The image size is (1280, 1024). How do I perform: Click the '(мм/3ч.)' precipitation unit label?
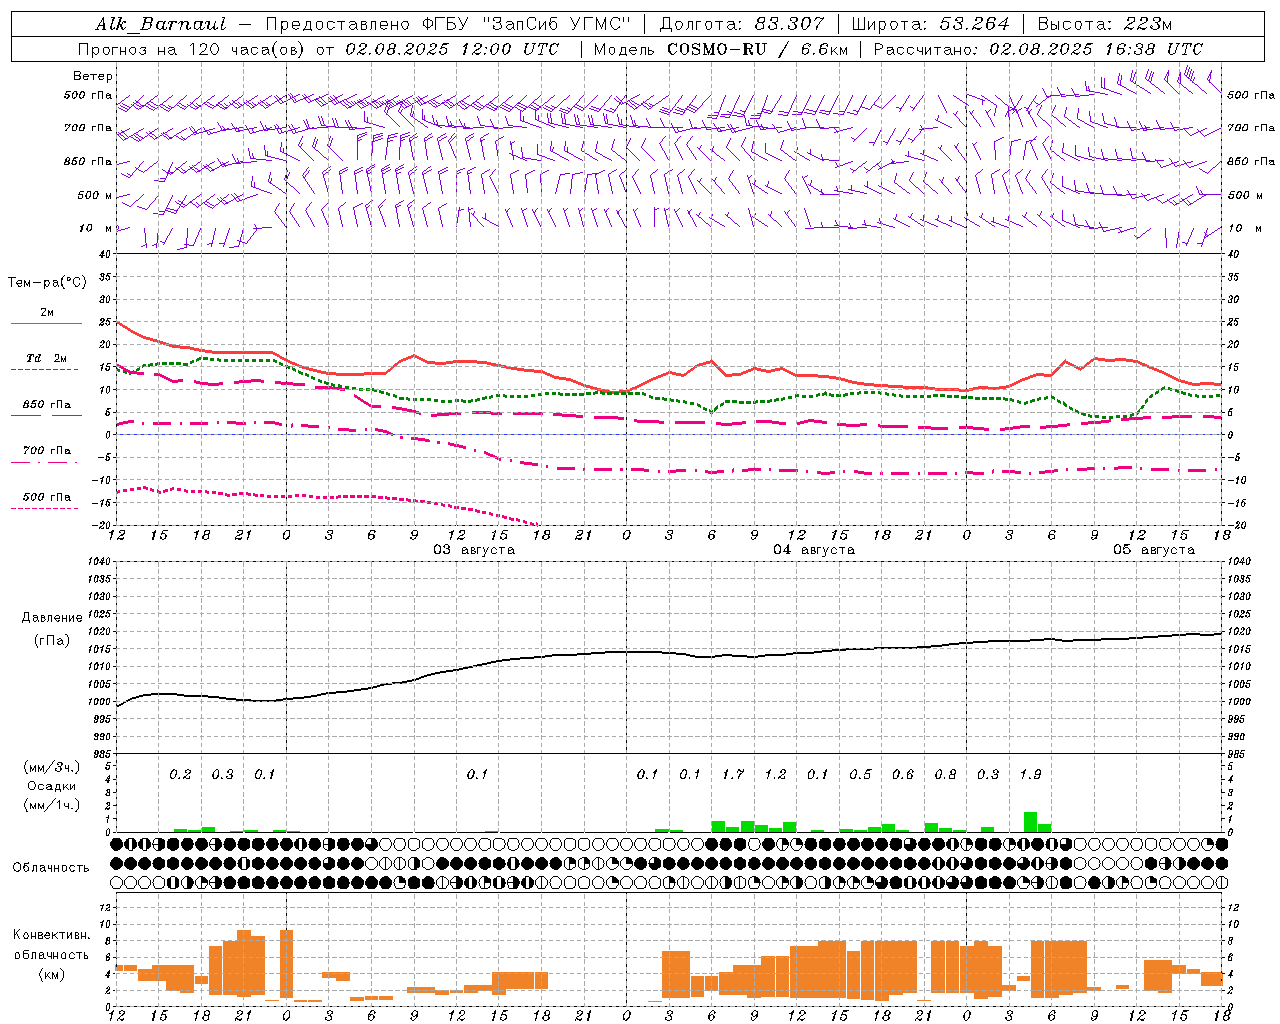52,767
